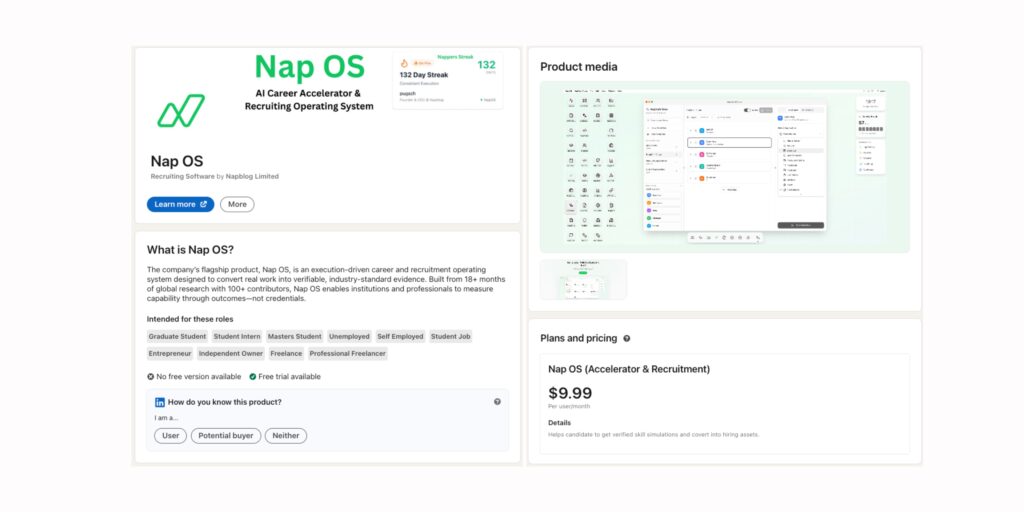
Task: Click the Learn more button
Action: click(x=180, y=204)
